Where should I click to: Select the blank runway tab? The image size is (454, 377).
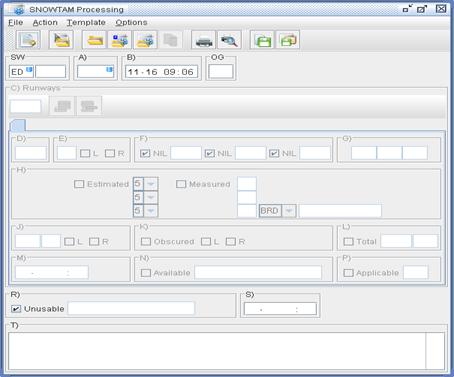18,125
